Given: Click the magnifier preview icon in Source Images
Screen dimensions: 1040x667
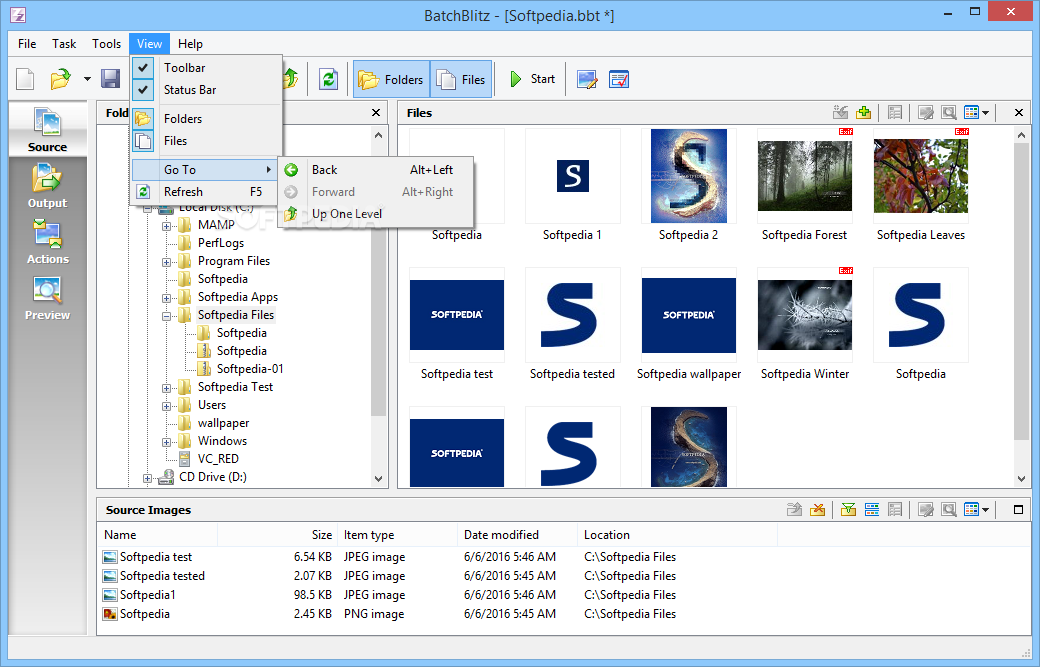Looking at the screenshot, I should click(949, 510).
